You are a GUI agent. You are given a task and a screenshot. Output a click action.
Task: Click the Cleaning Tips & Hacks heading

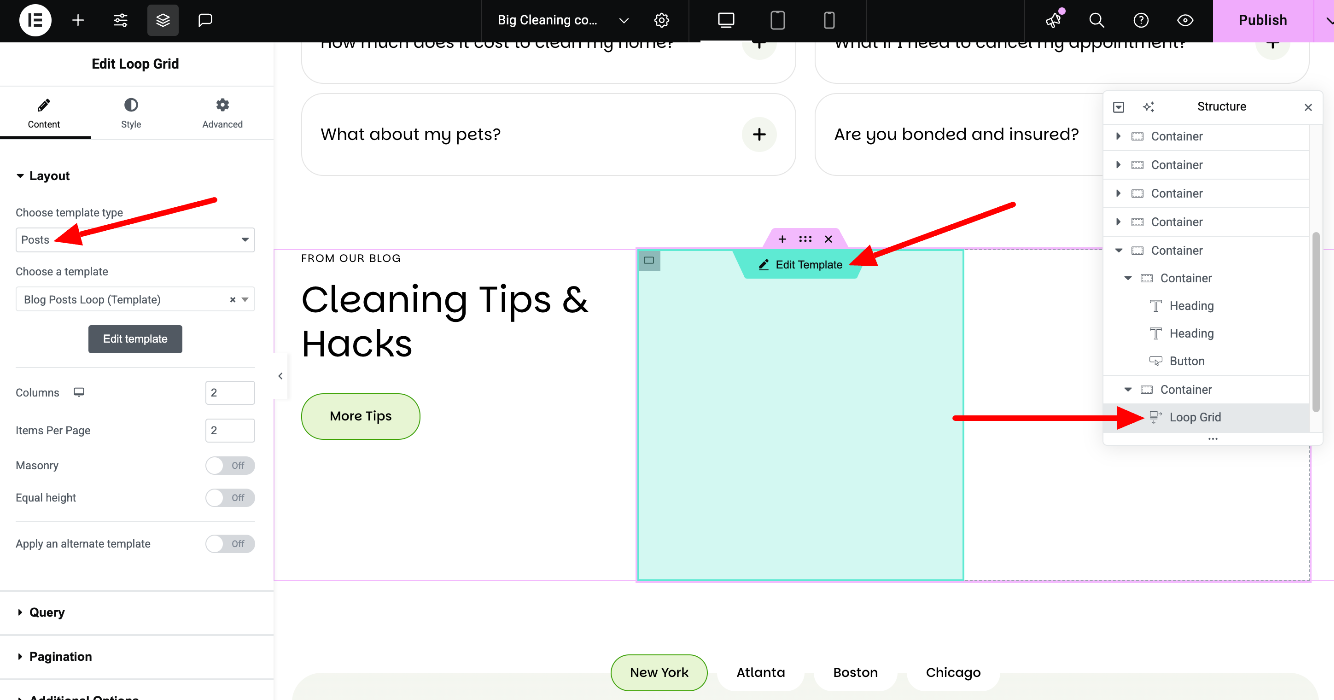click(x=445, y=321)
